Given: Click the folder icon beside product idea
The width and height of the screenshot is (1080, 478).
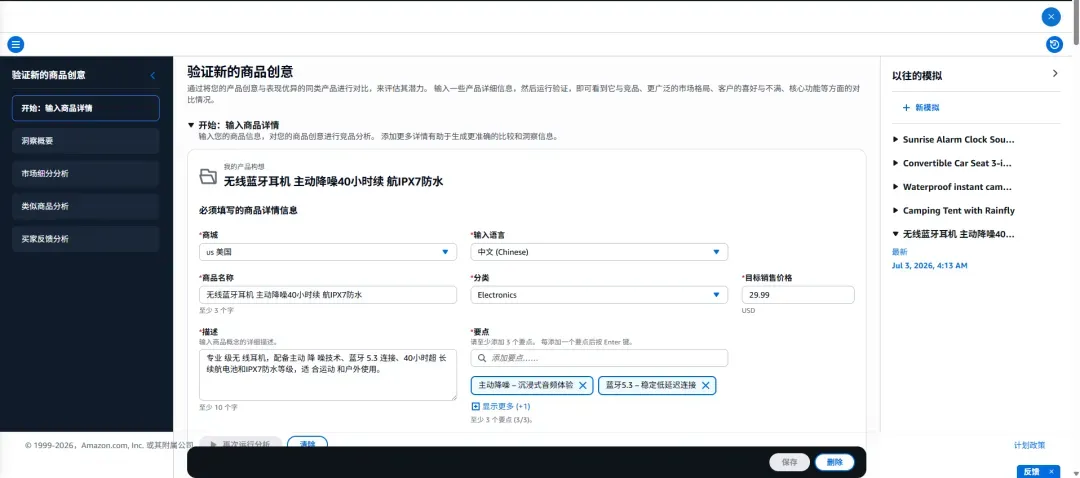Looking at the screenshot, I should (208, 176).
